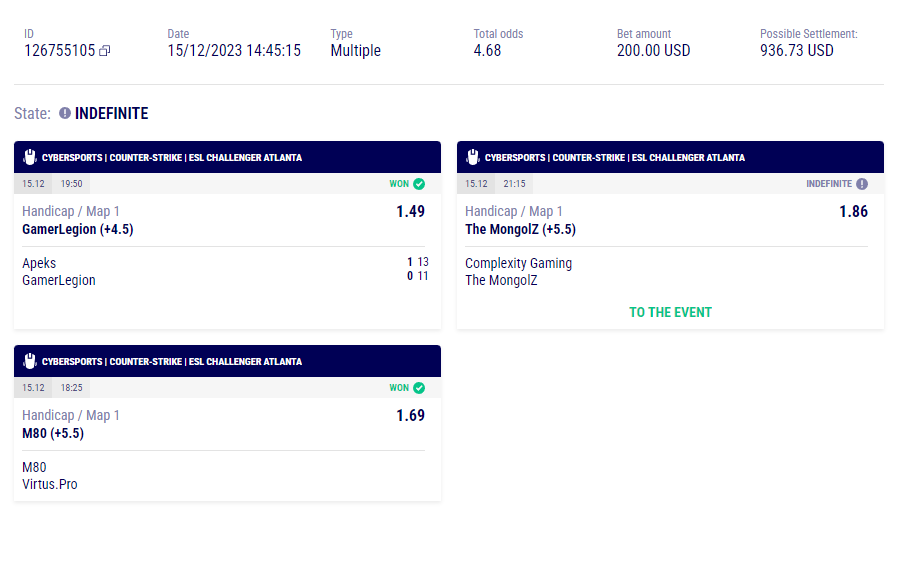Click M80 (+5.5) handicap selection
Viewport: 903px width, 585px height.
53,433
